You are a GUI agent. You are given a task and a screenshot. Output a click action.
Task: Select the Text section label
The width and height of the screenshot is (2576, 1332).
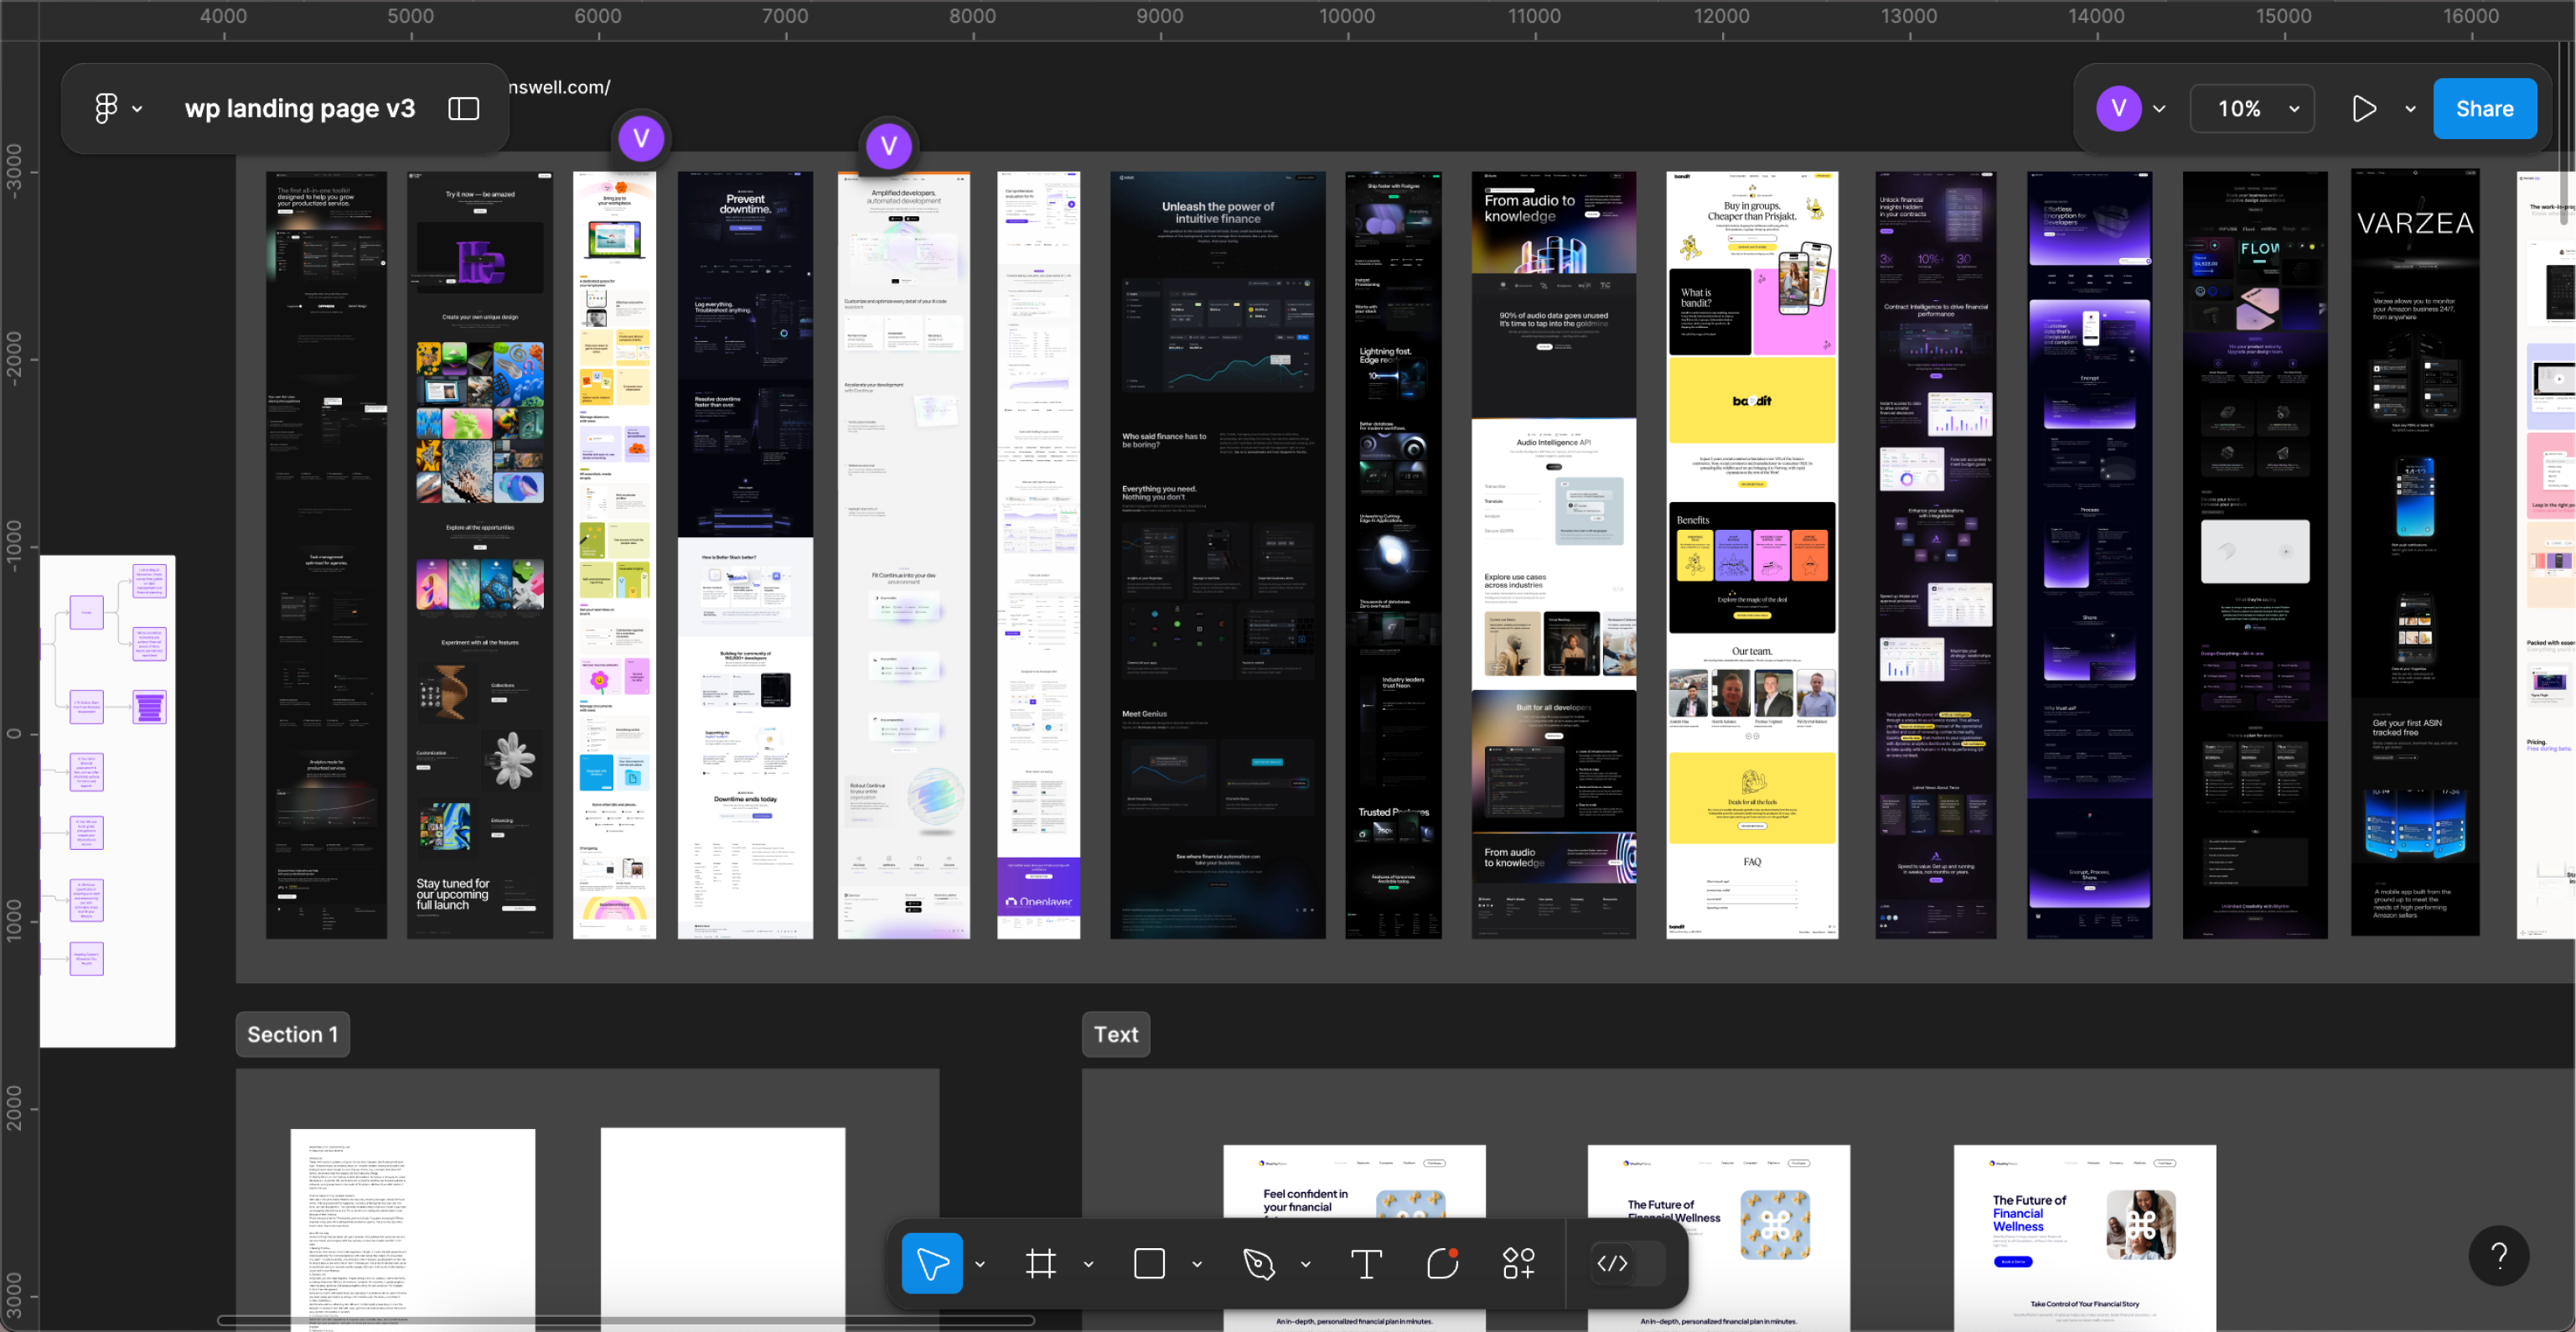point(1116,1034)
